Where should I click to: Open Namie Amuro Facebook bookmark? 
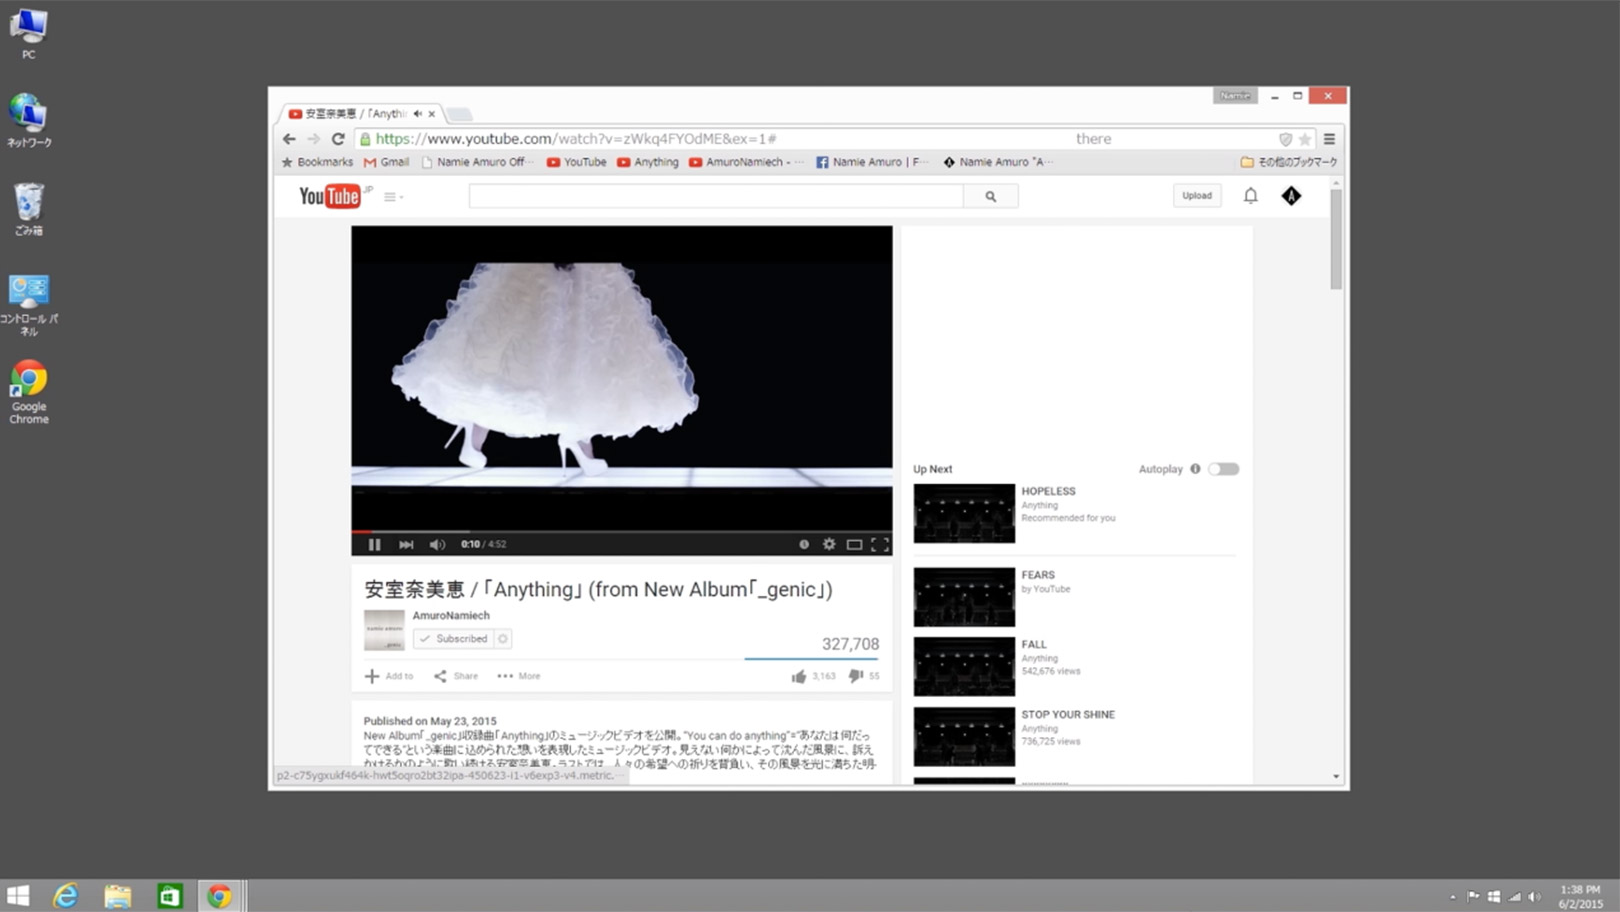click(x=871, y=162)
